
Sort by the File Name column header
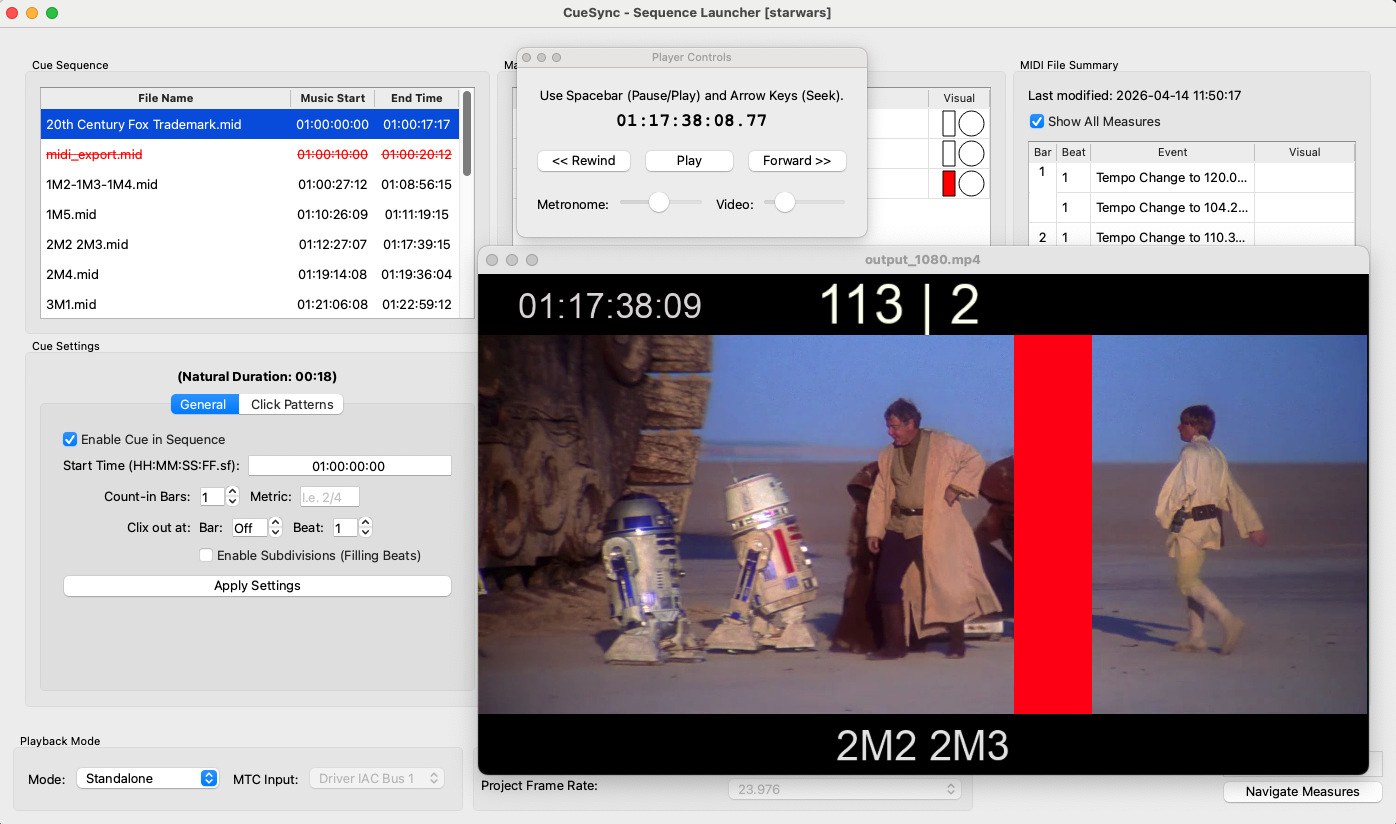(166, 98)
